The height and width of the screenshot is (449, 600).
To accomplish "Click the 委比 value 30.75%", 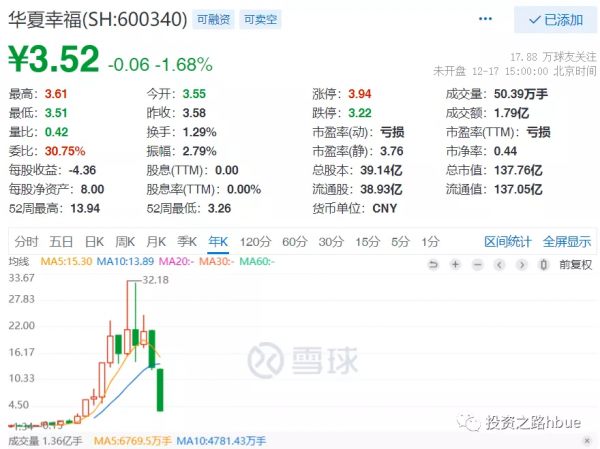I will (x=65, y=151).
